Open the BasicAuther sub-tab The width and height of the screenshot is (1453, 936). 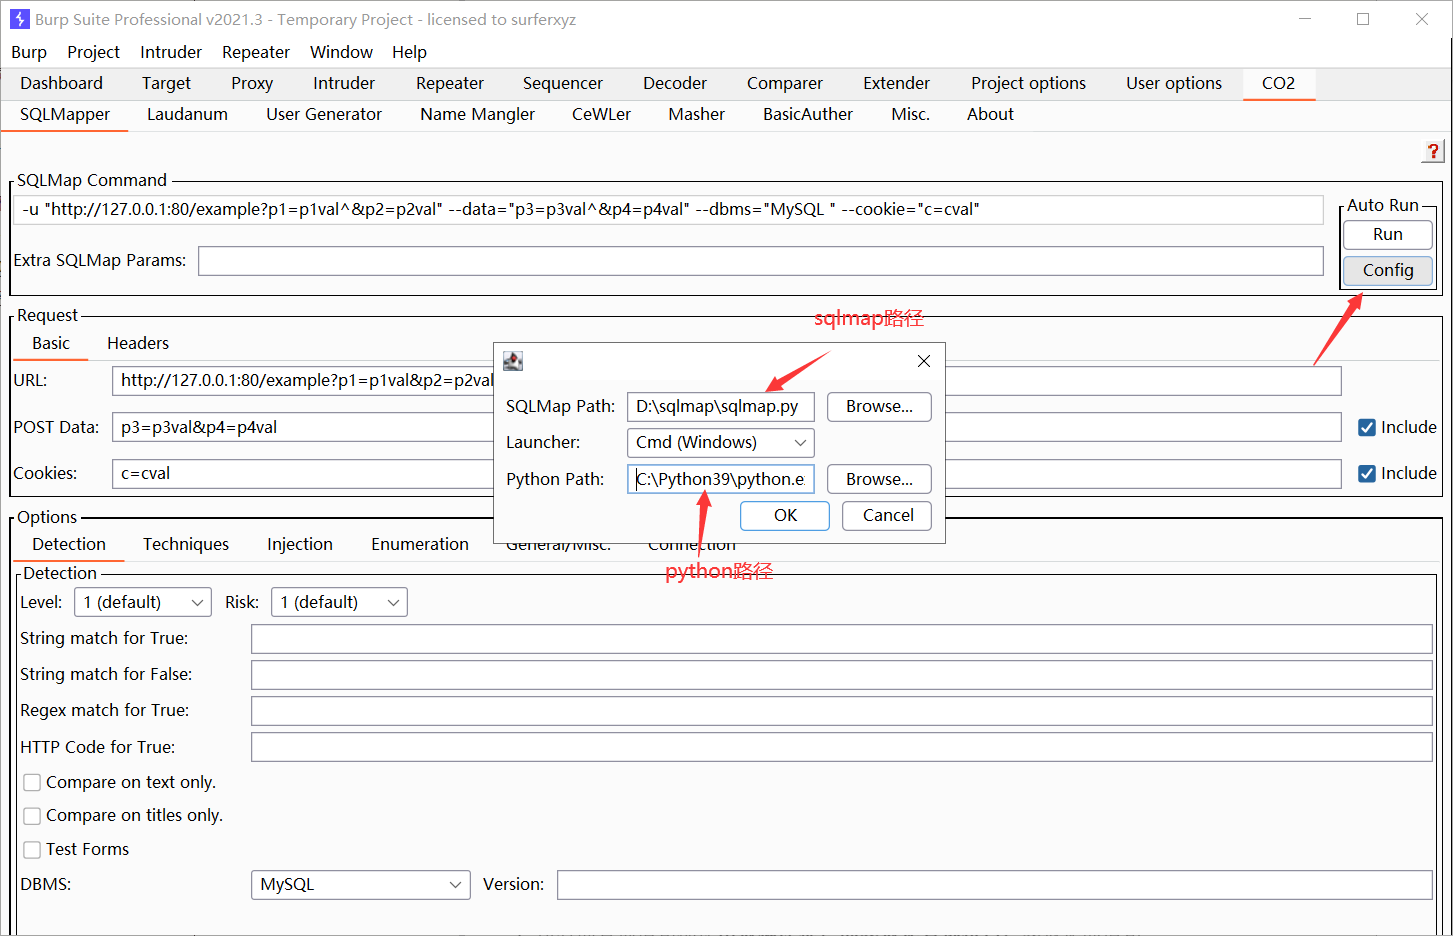tap(808, 114)
